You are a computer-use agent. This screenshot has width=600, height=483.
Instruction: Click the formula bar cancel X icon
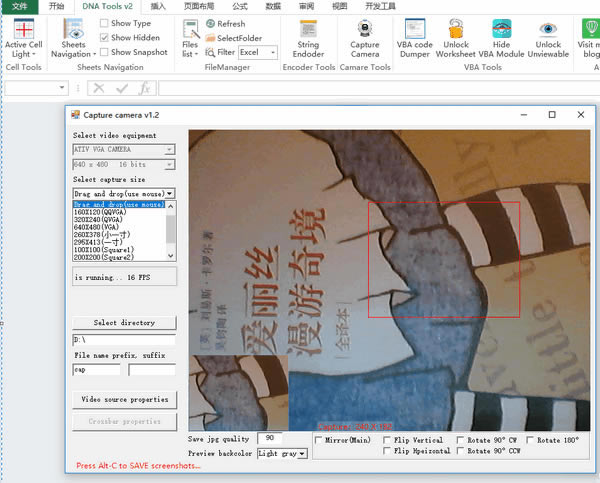[99, 88]
